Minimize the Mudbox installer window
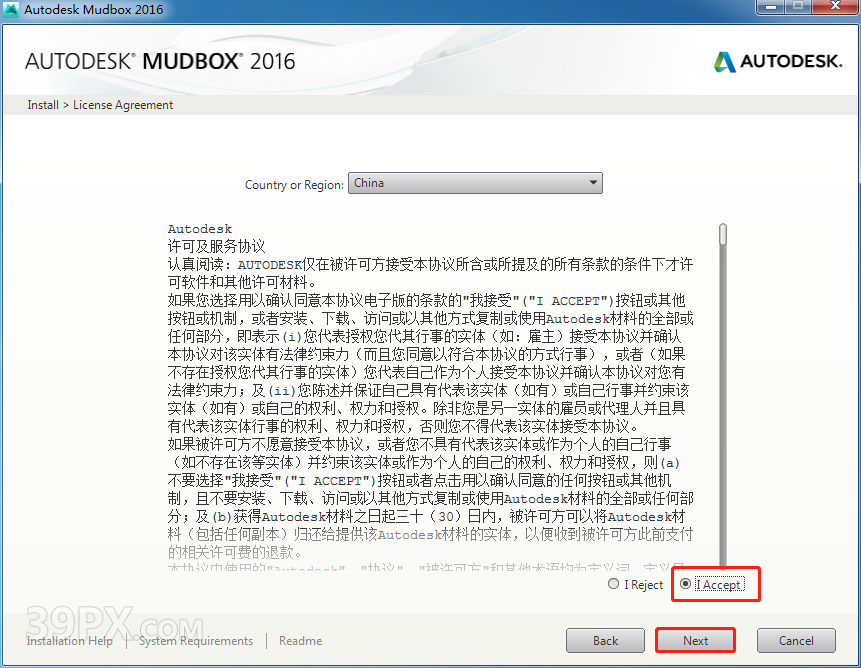Viewport: 861px width, 668px height. click(770, 8)
